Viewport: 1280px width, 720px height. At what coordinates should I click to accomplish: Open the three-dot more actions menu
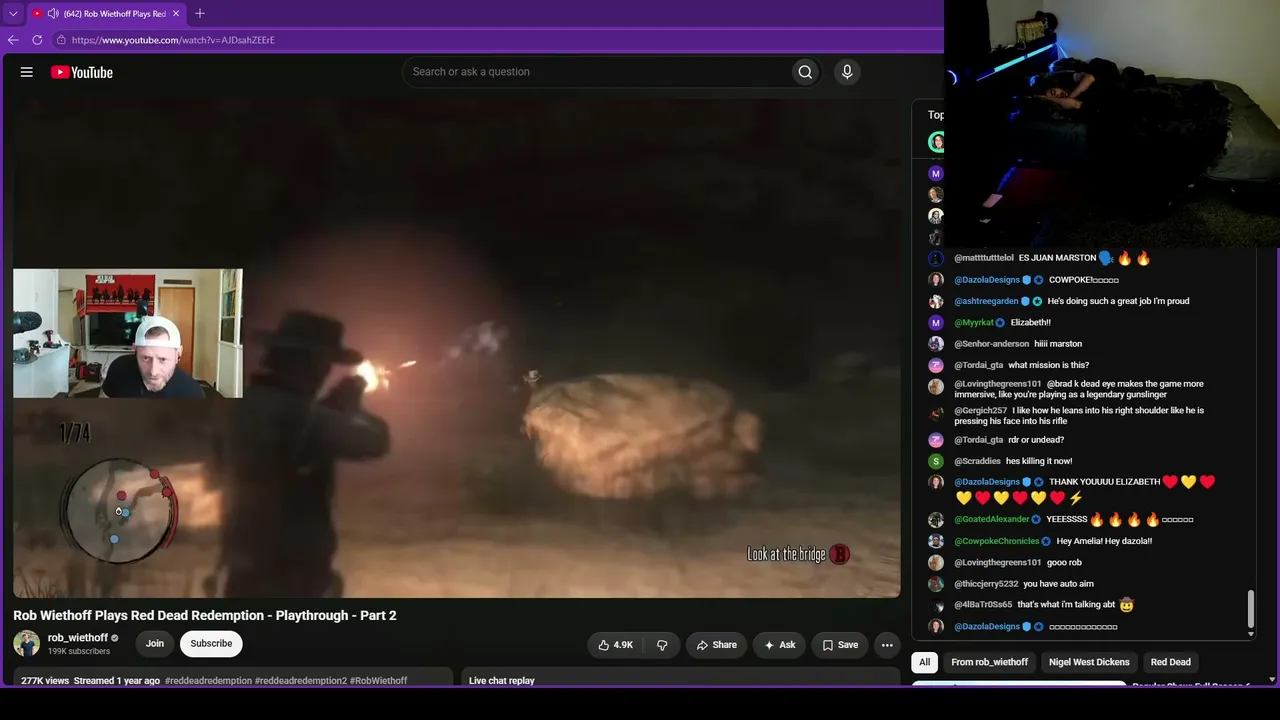click(887, 645)
